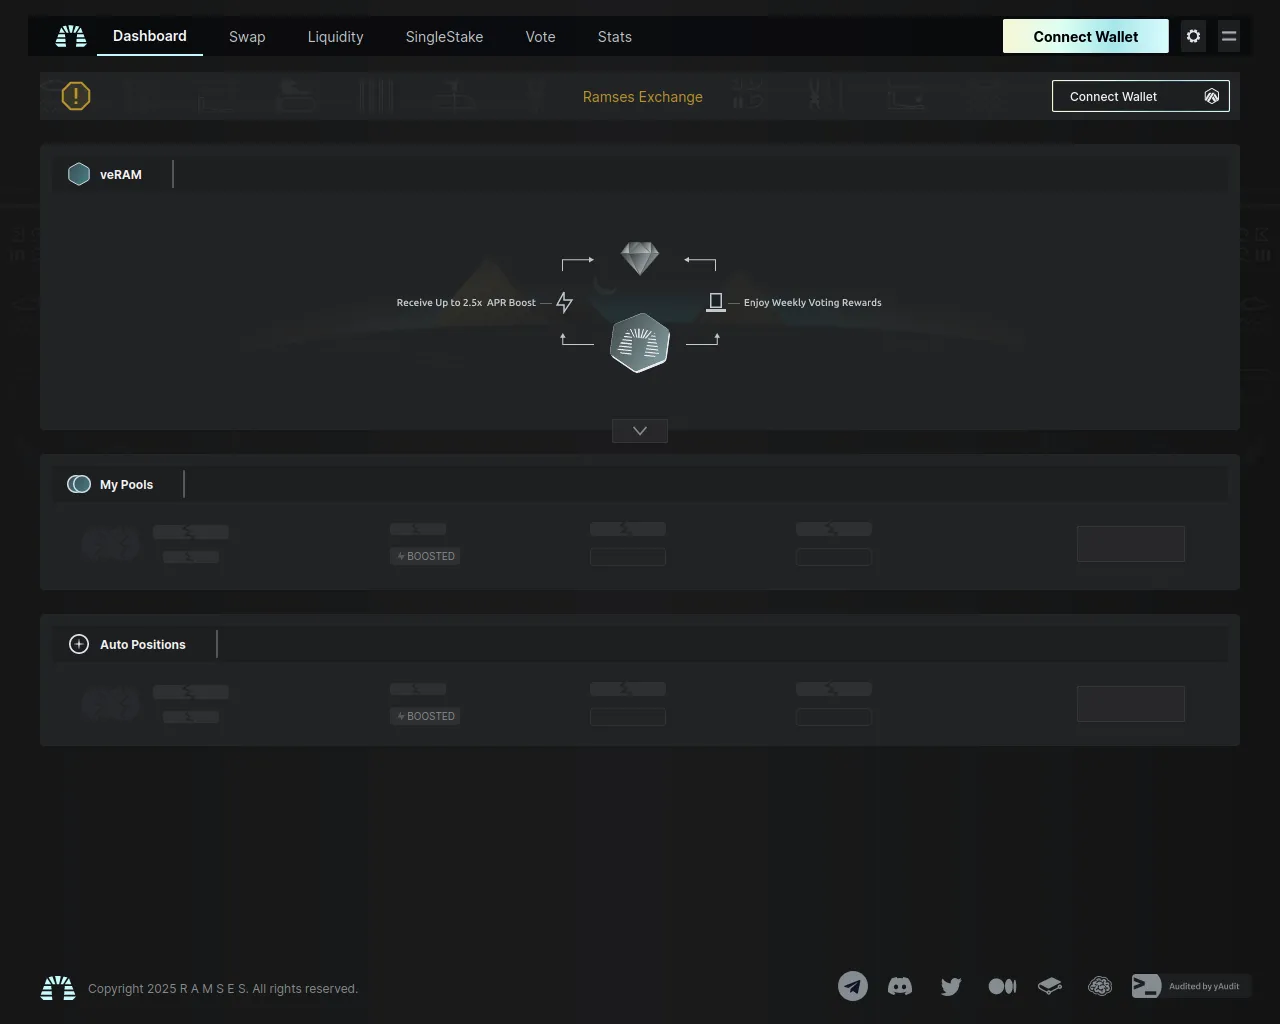Open the Stats tab
The height and width of the screenshot is (1024, 1280).
click(x=615, y=37)
